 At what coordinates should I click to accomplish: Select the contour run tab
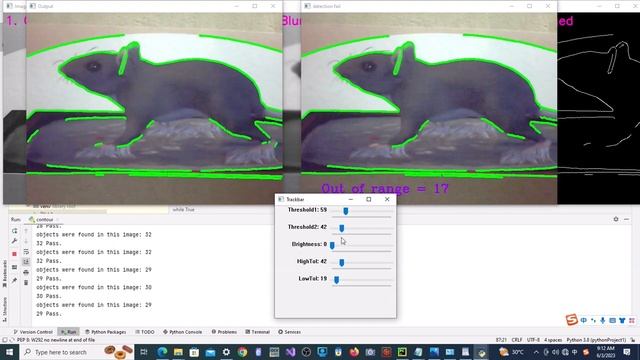click(x=44, y=220)
